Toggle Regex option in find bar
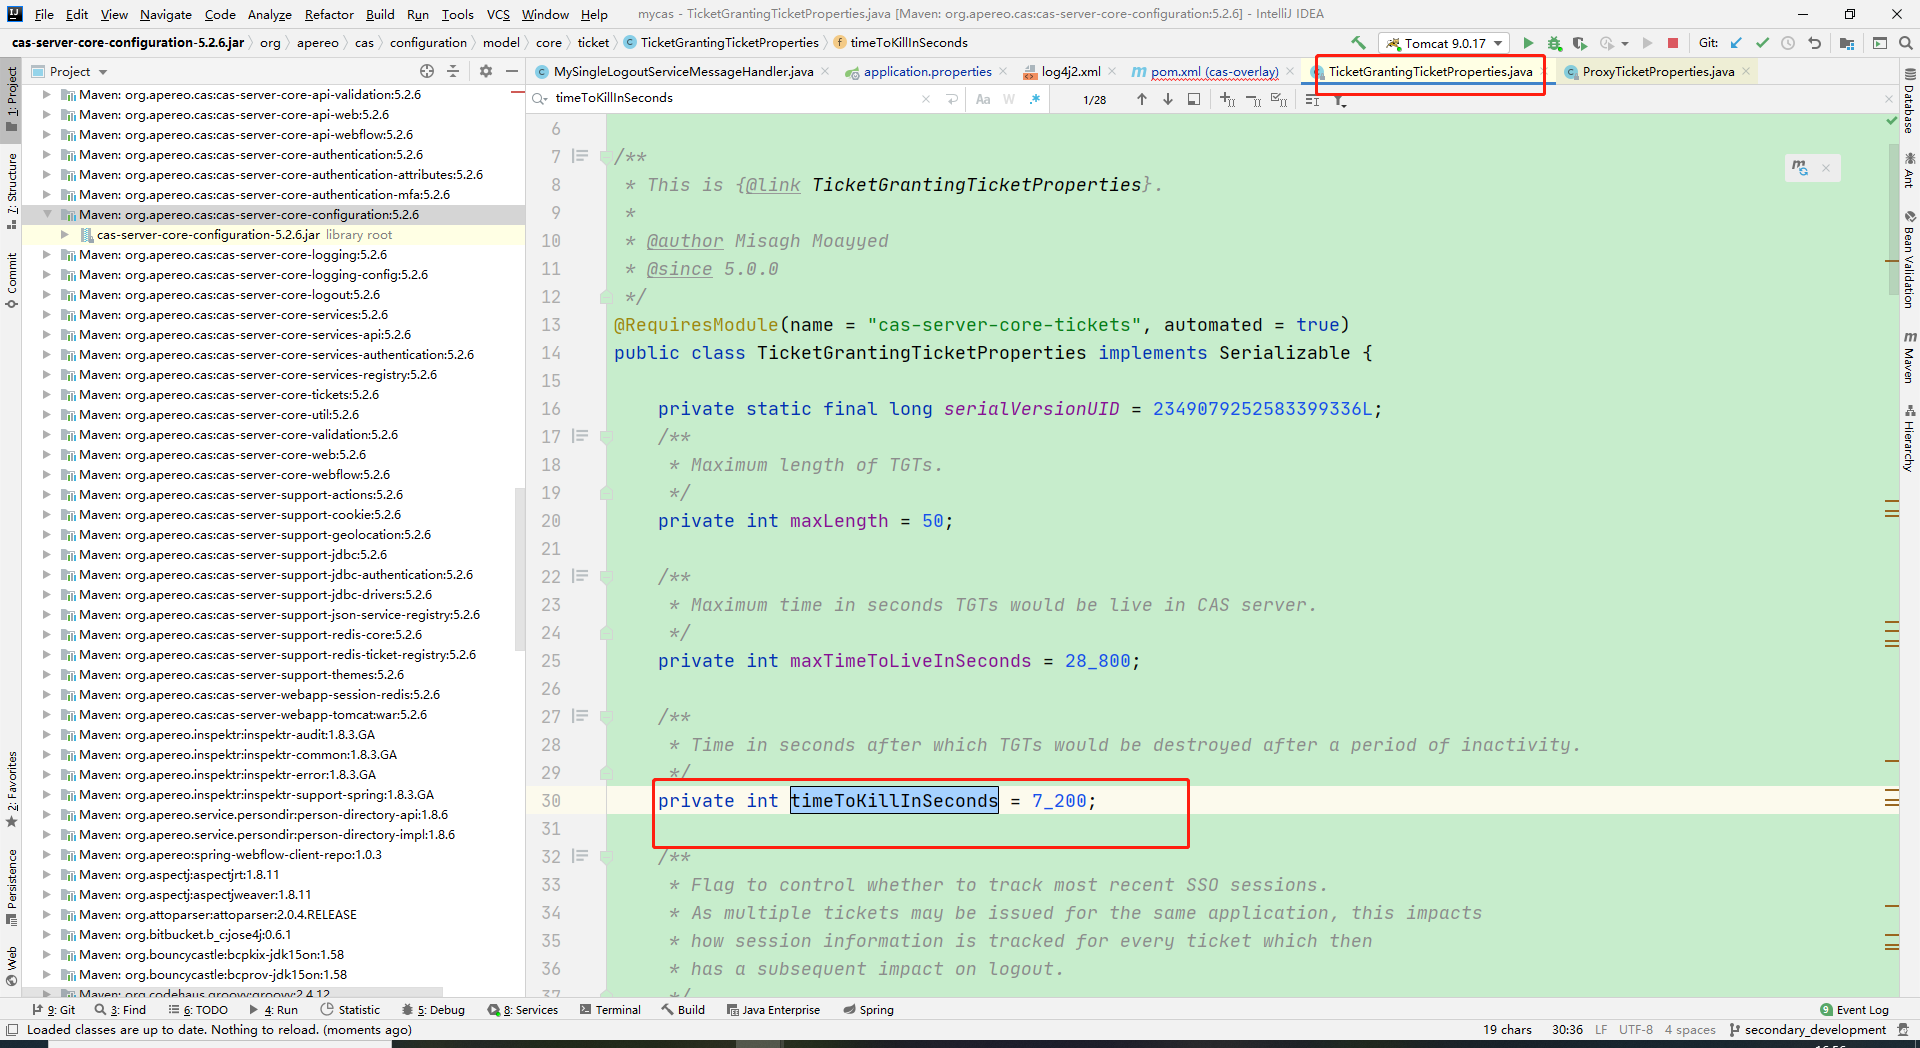Screen dimensions: 1920x1048 pyautogui.click(x=1035, y=99)
